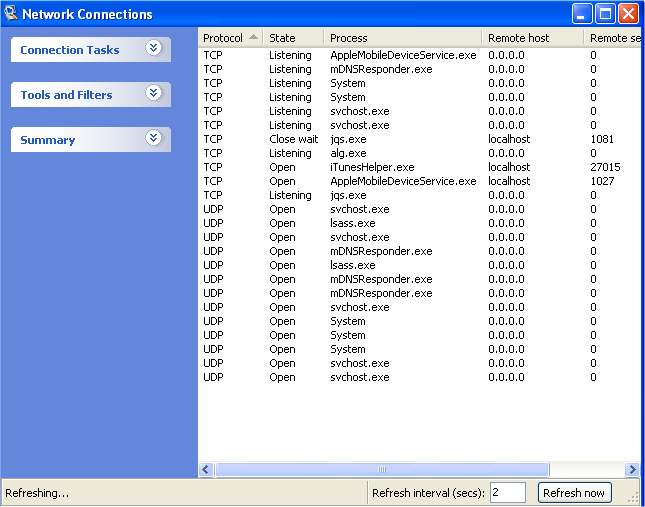Click the Refresh now button
Image resolution: width=645 pixels, height=507 pixels.
(x=574, y=493)
